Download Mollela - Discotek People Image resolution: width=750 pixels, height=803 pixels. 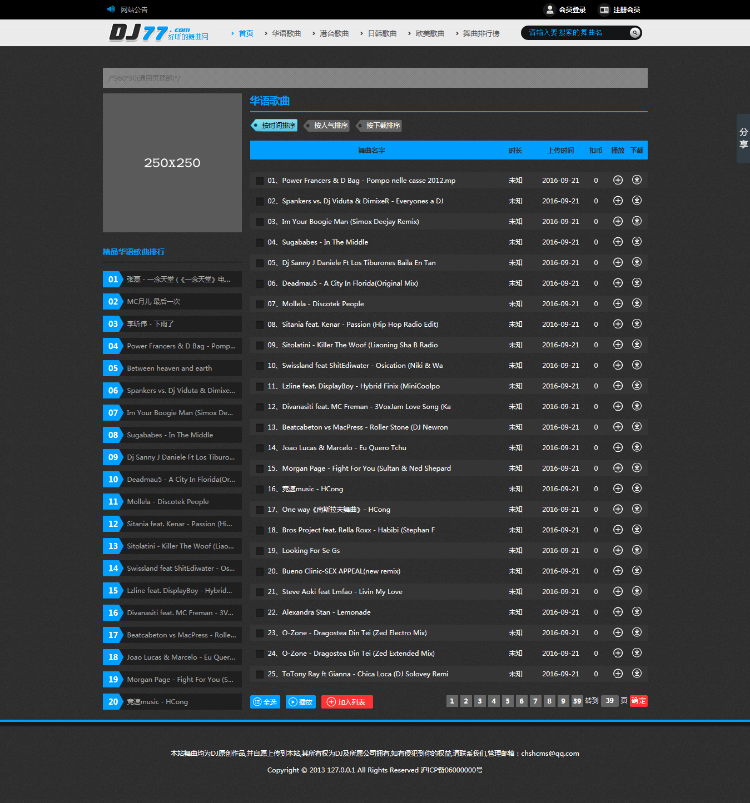tap(637, 304)
